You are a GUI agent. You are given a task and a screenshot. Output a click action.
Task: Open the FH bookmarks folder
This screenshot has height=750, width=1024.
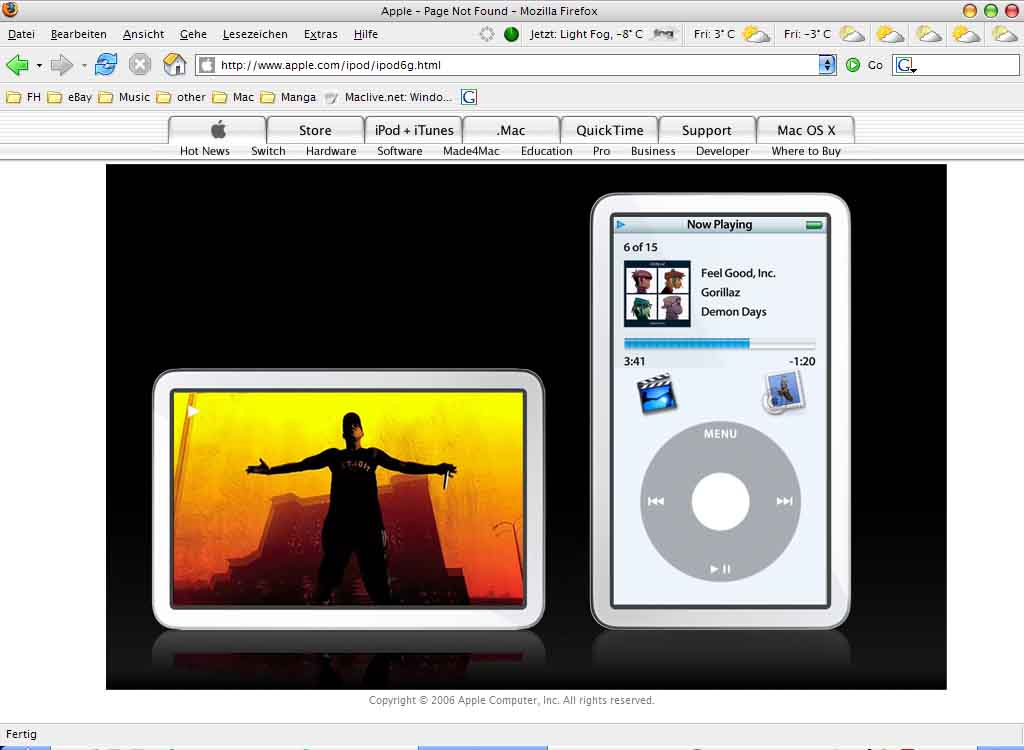[24, 97]
